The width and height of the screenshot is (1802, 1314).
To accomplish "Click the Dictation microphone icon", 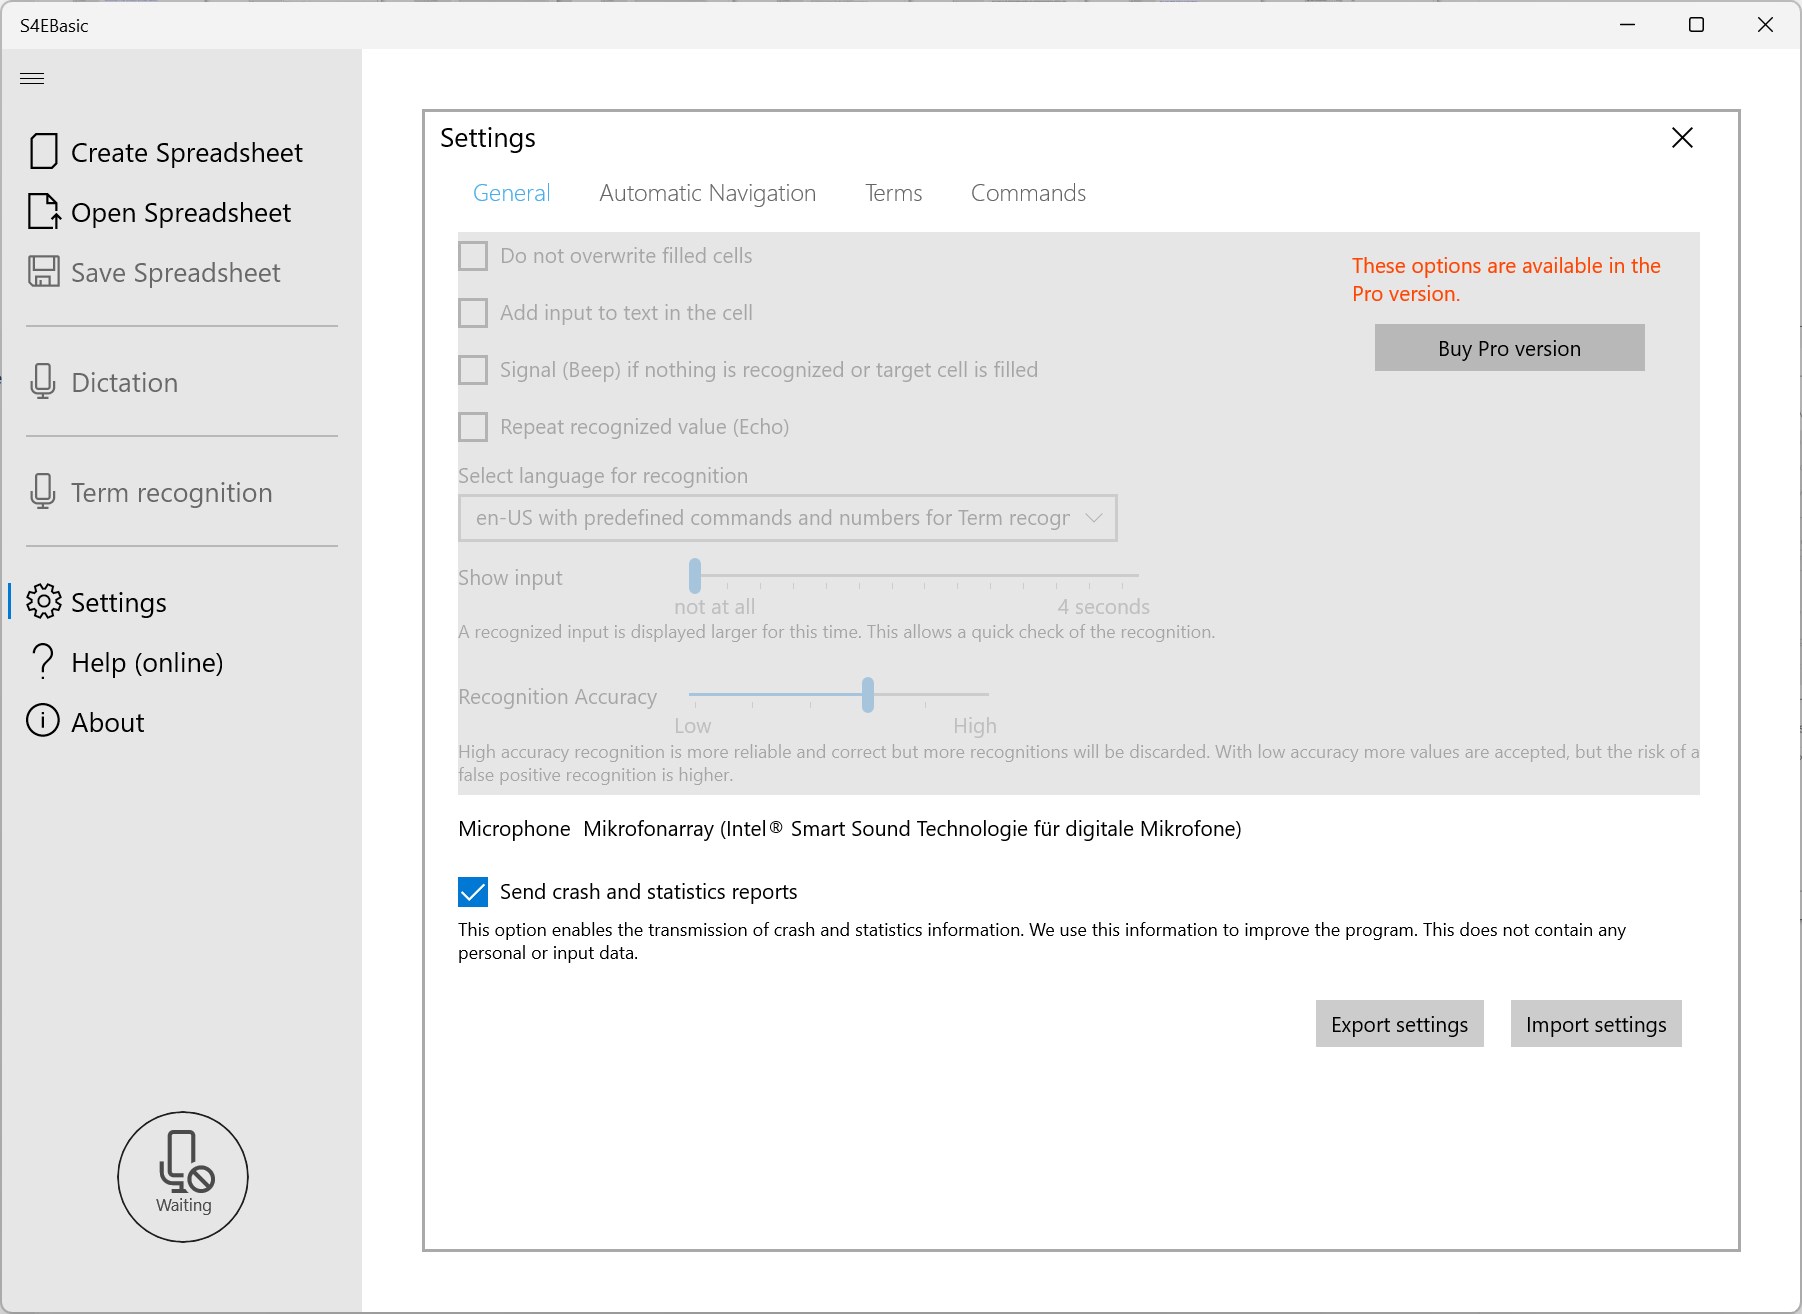I will point(43,382).
